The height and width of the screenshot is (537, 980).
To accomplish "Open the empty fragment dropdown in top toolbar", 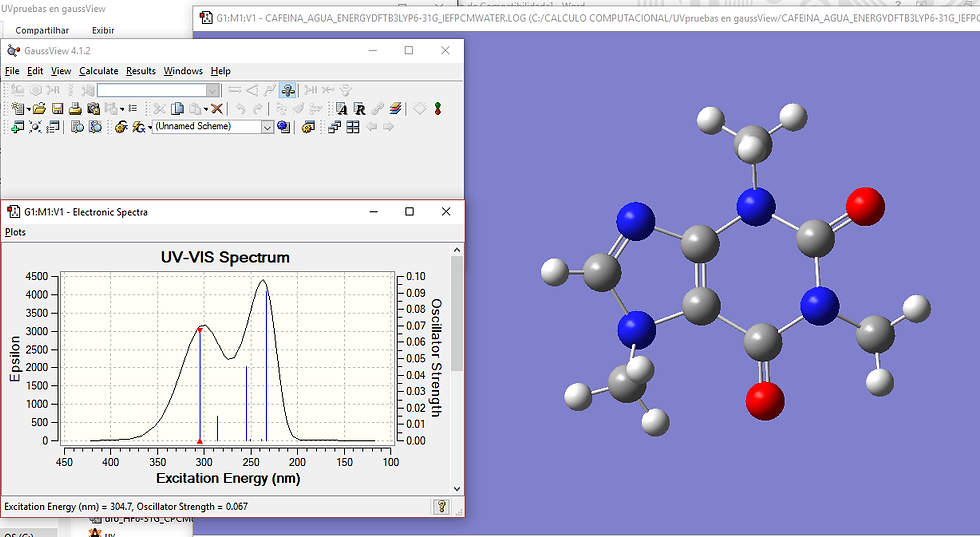I will [159, 90].
